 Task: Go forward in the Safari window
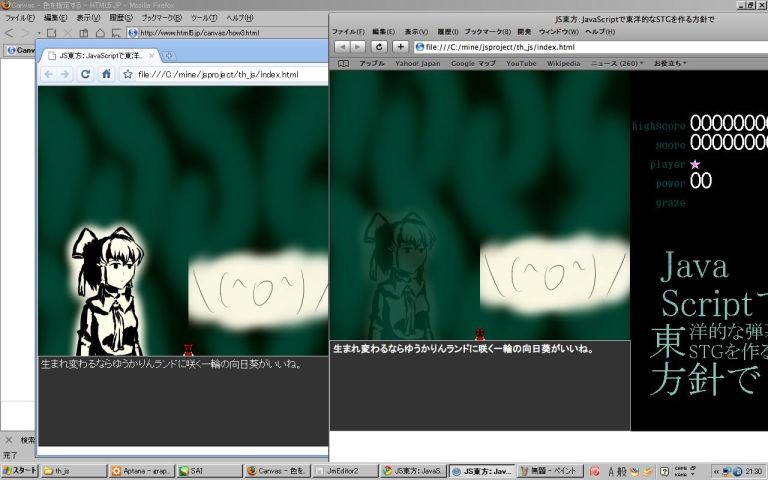[358, 47]
